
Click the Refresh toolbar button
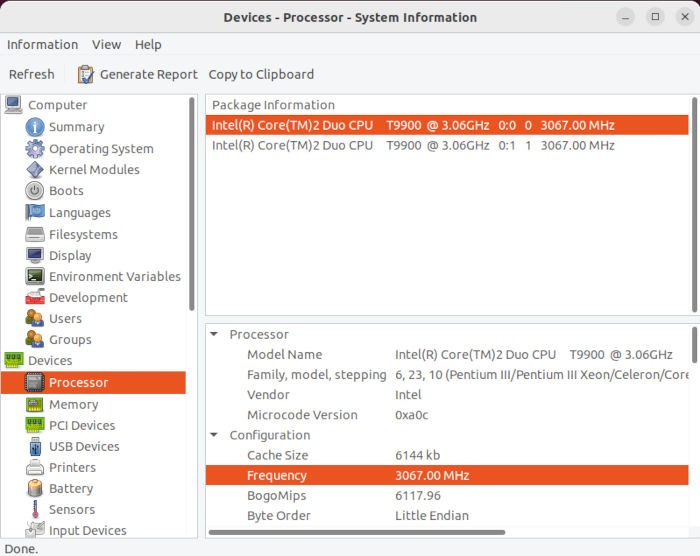(32, 75)
